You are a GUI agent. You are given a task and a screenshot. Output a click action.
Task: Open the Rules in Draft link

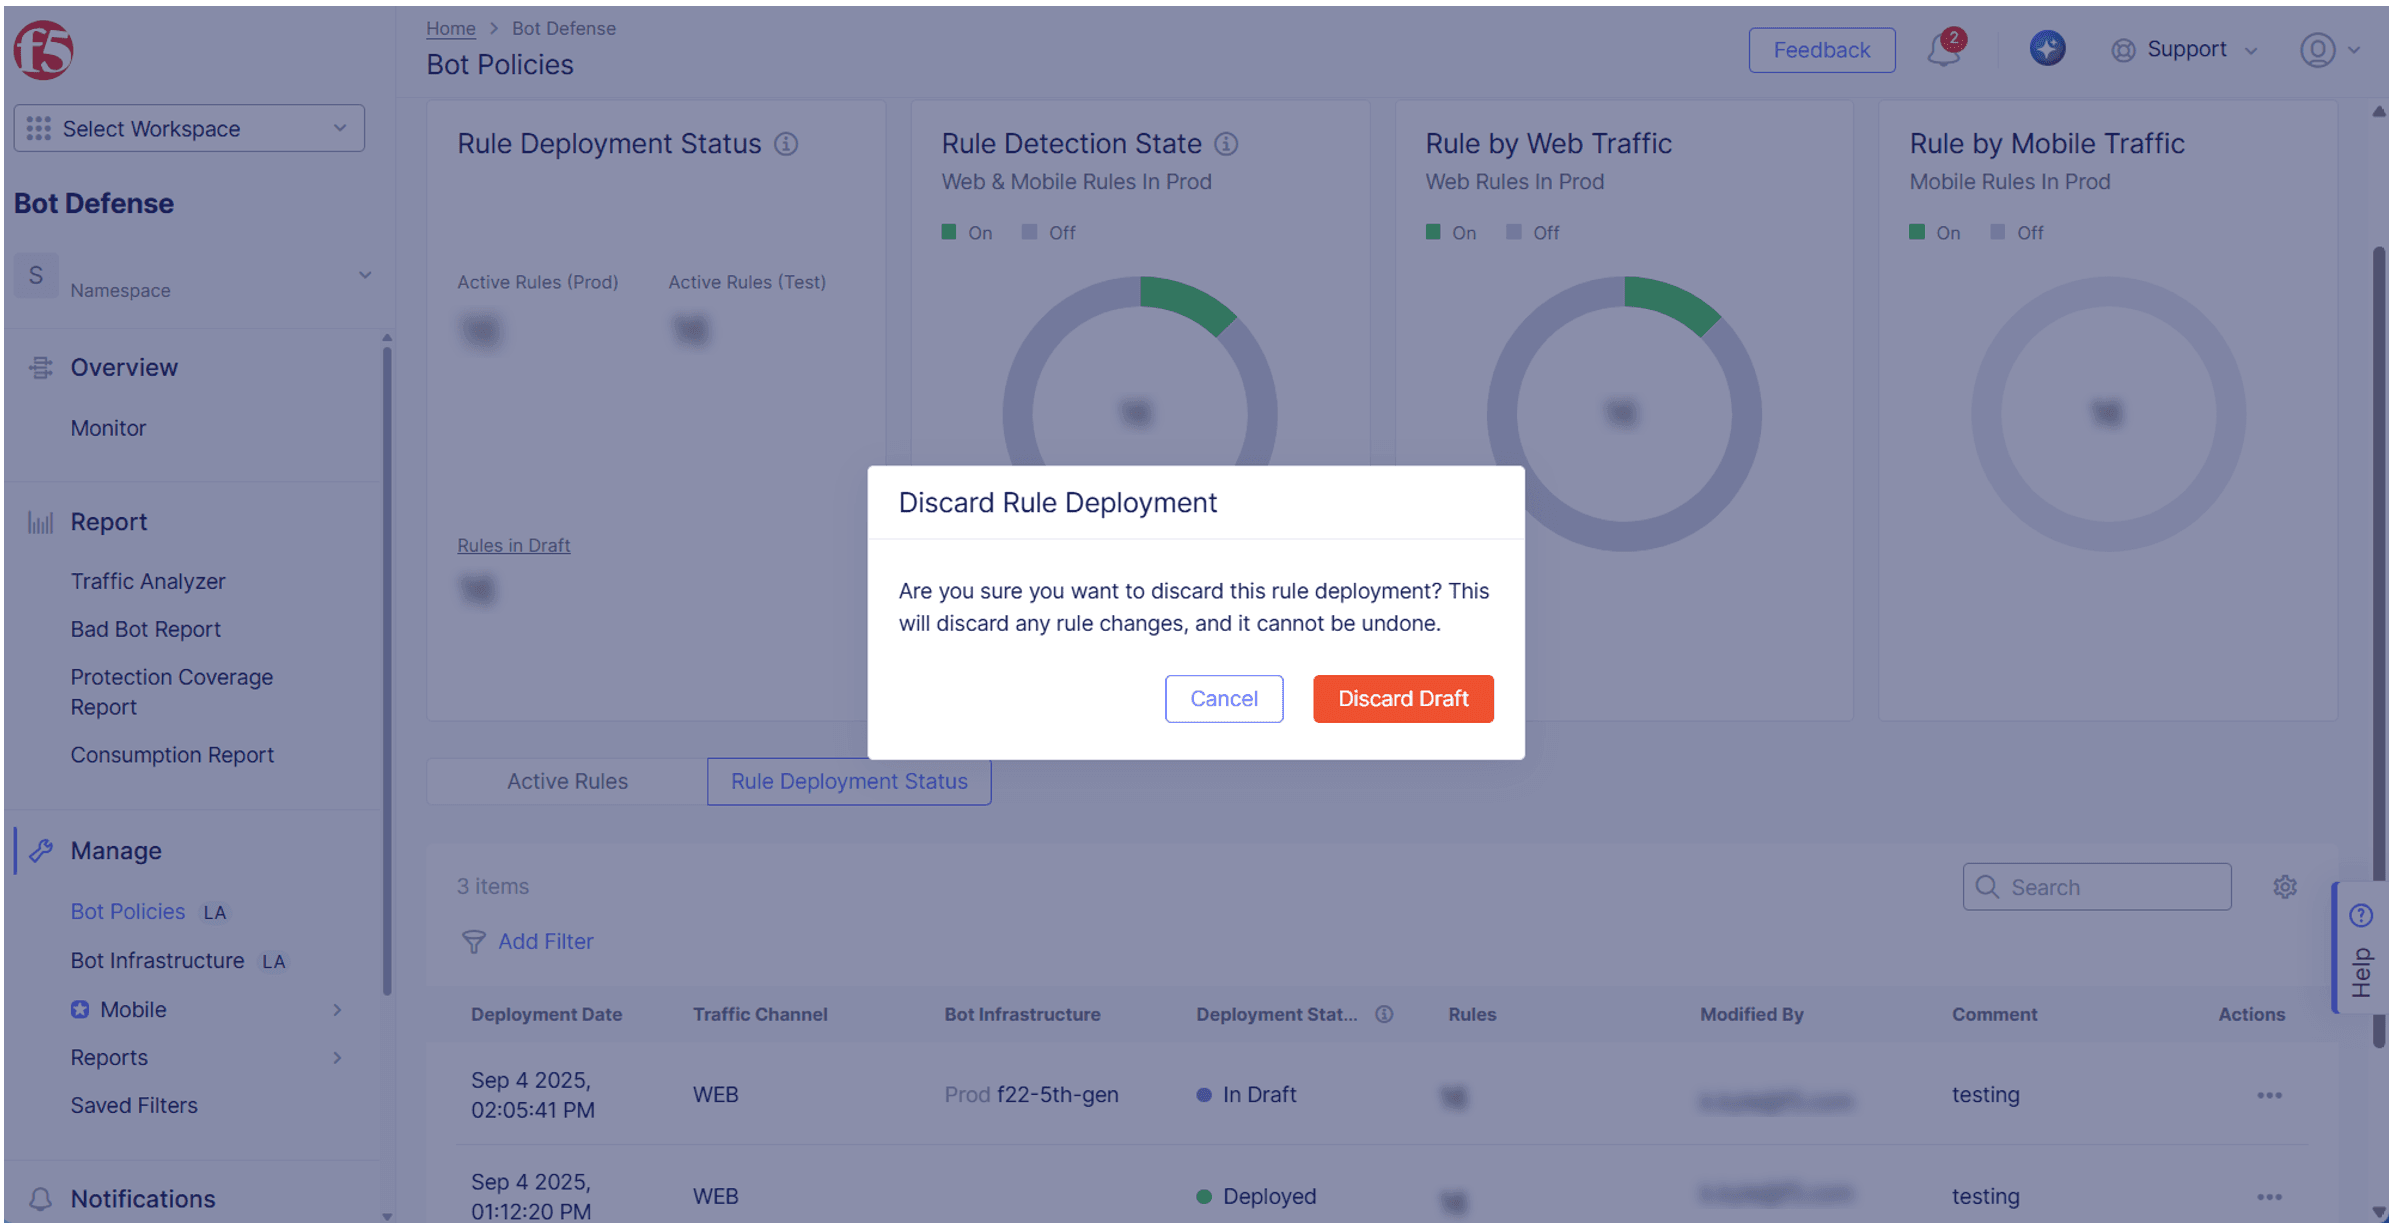[513, 545]
